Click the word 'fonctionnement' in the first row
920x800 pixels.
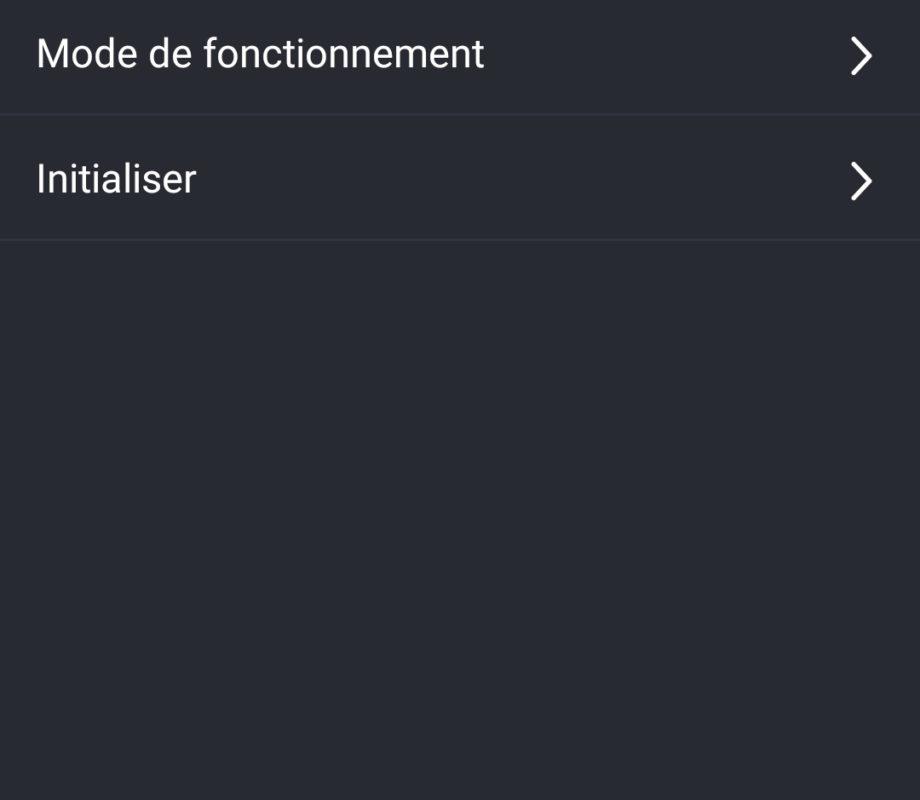click(344, 54)
